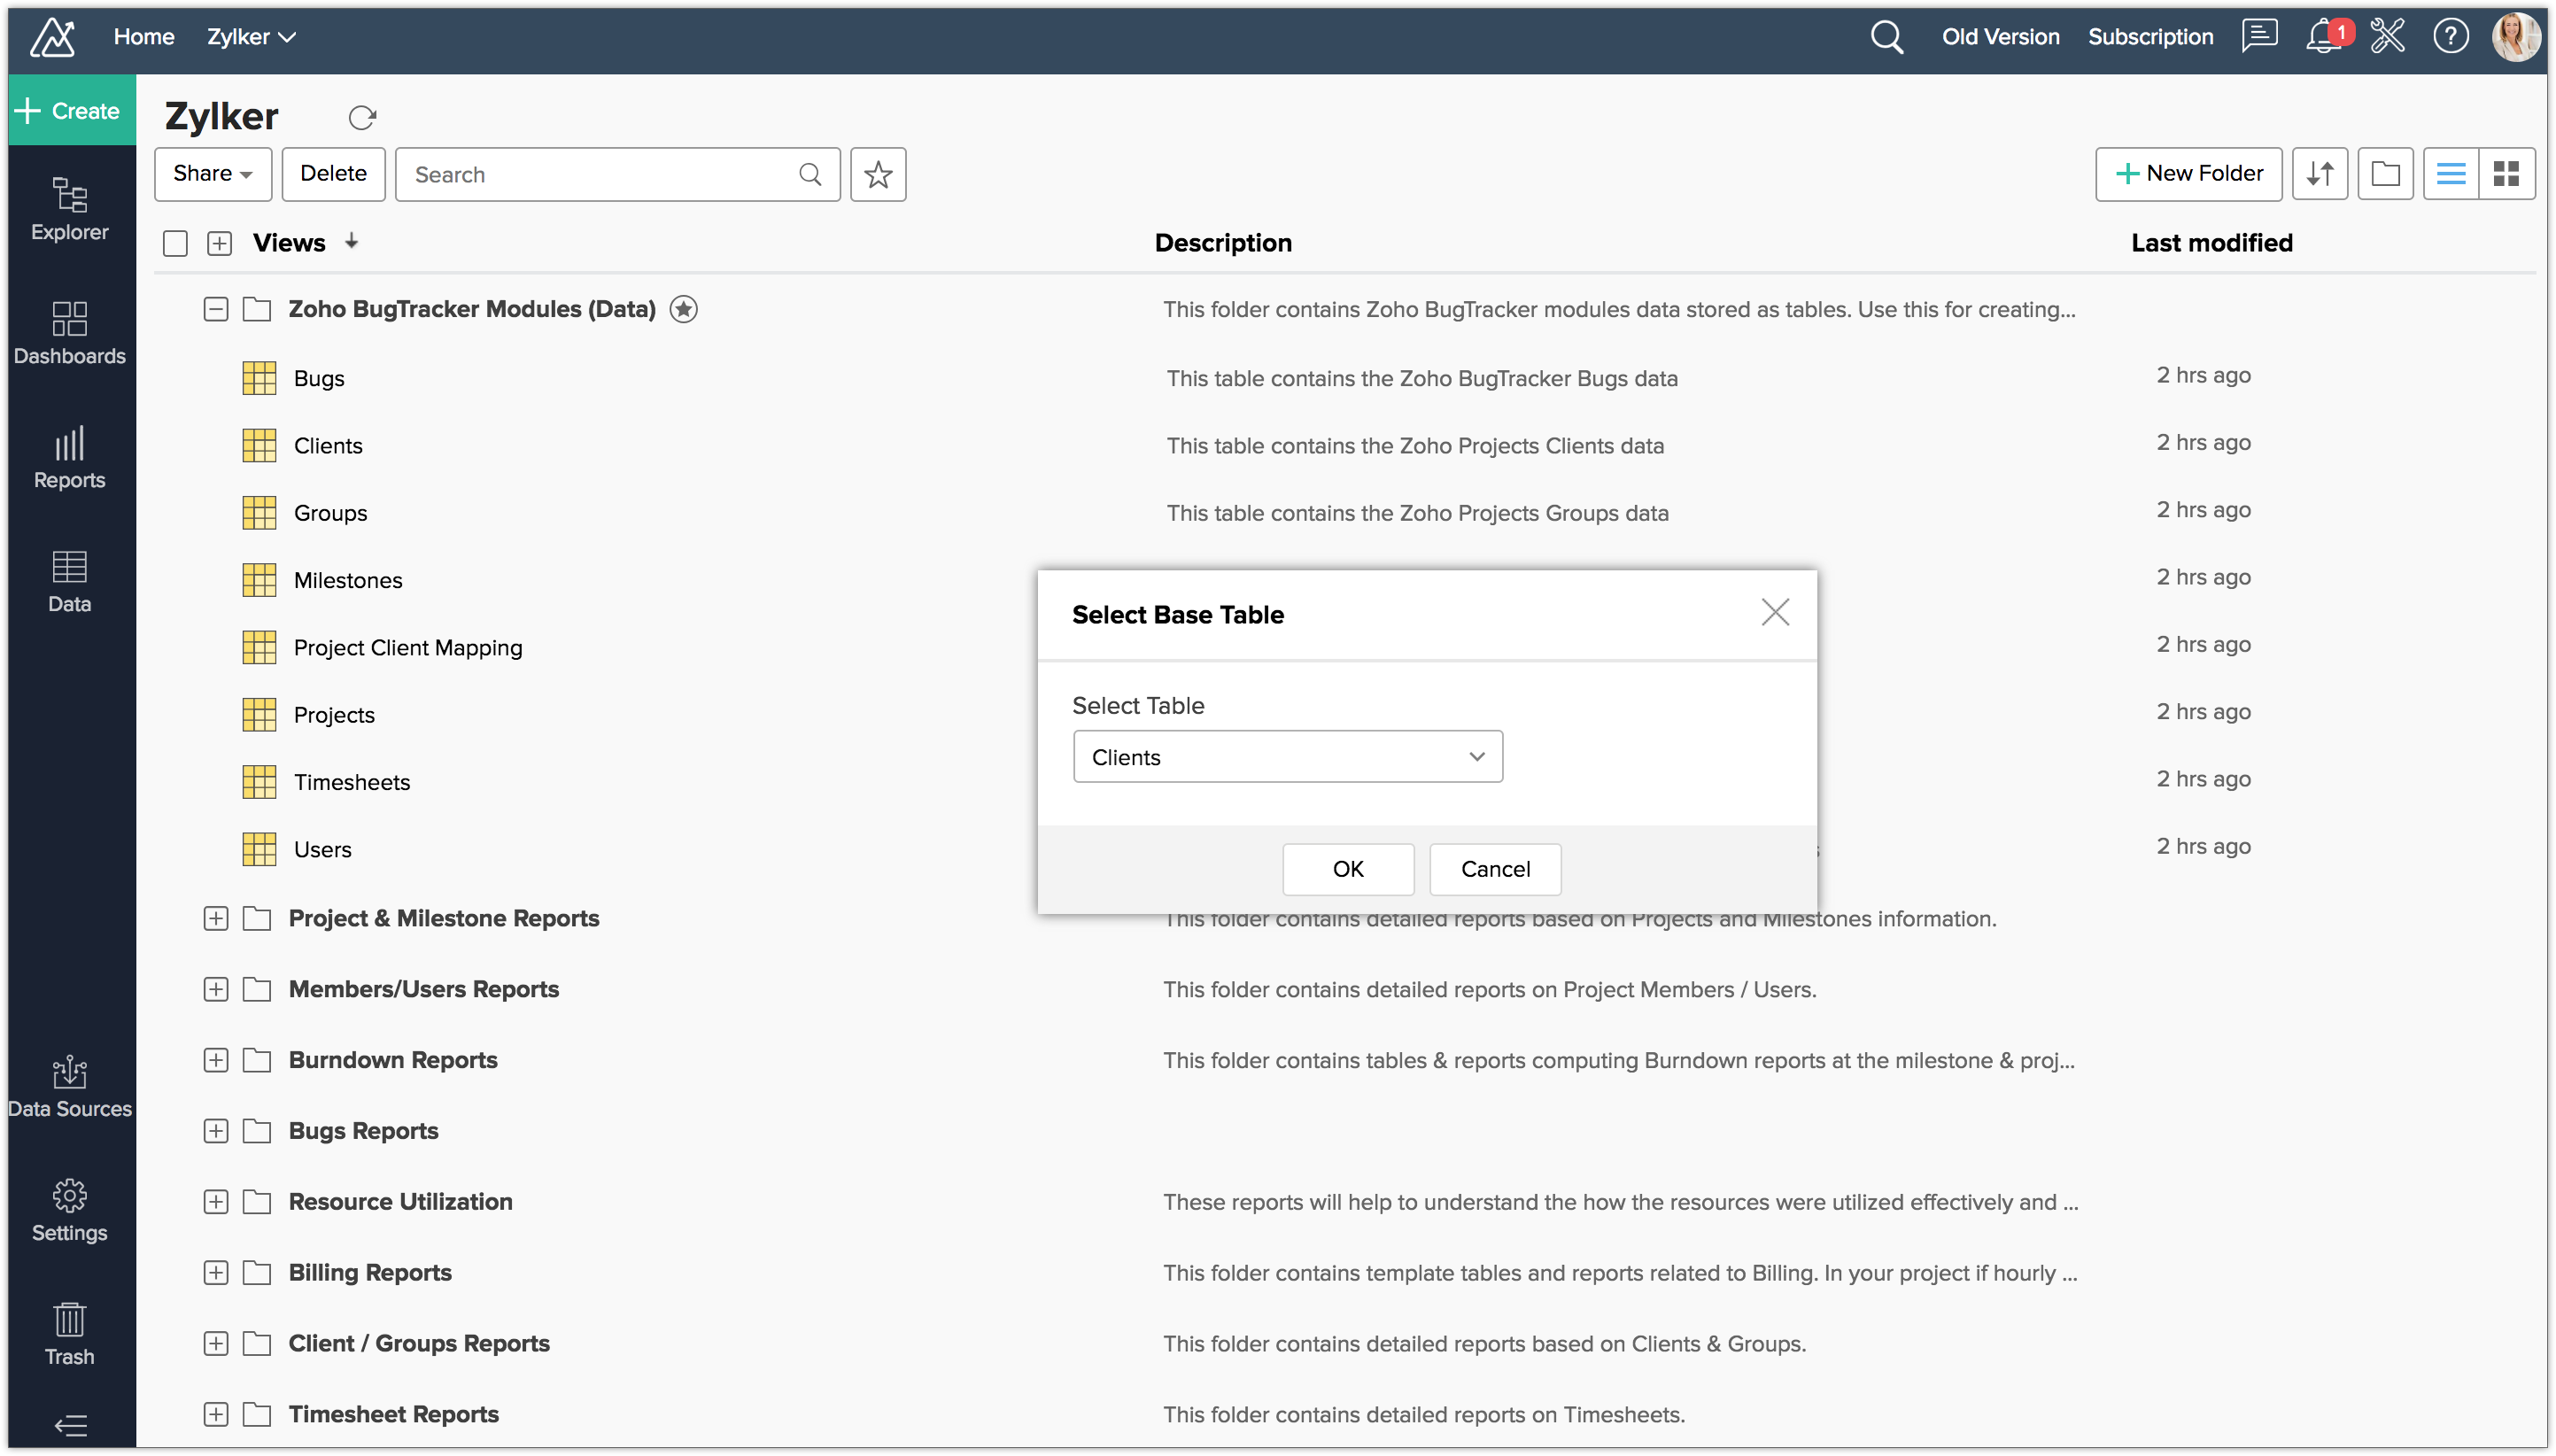Click the New Folder button
This screenshot has width=2556, height=1456.
pyautogui.click(x=2188, y=174)
